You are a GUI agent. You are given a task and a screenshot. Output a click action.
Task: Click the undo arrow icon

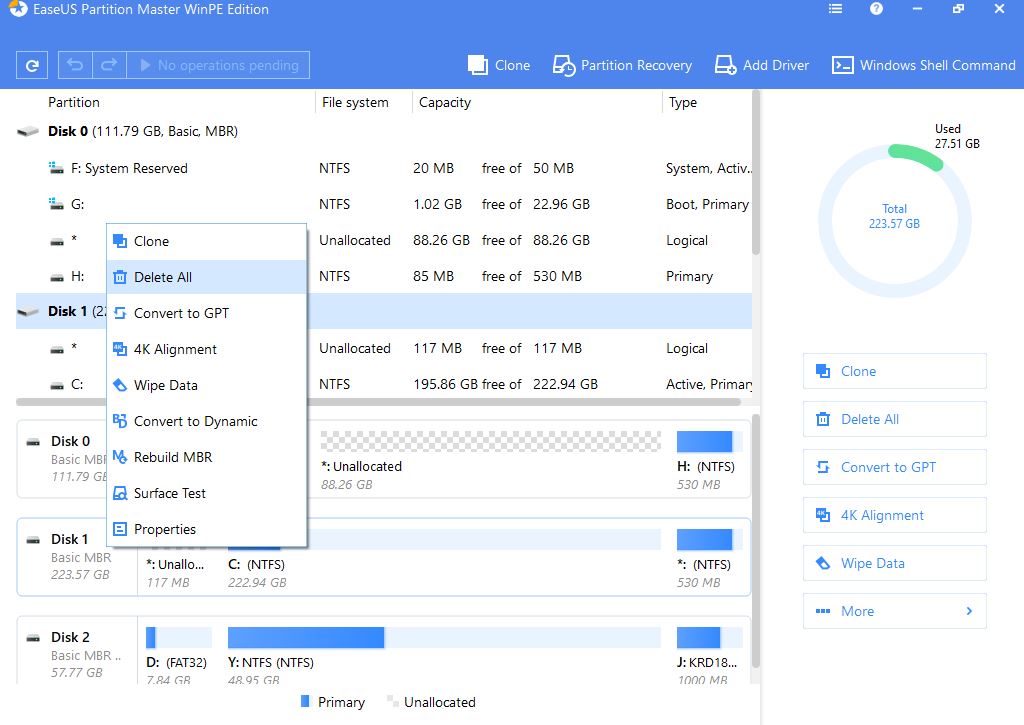point(75,66)
